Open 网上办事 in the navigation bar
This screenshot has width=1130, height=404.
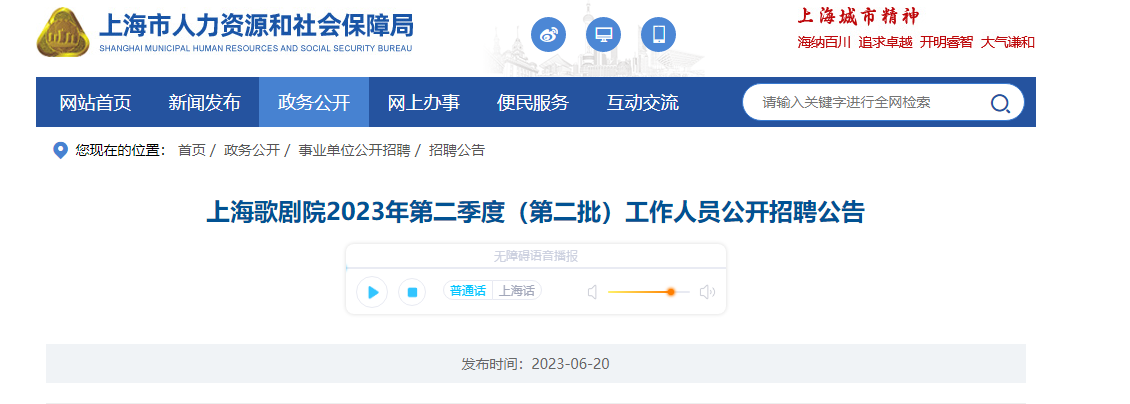[x=424, y=102]
